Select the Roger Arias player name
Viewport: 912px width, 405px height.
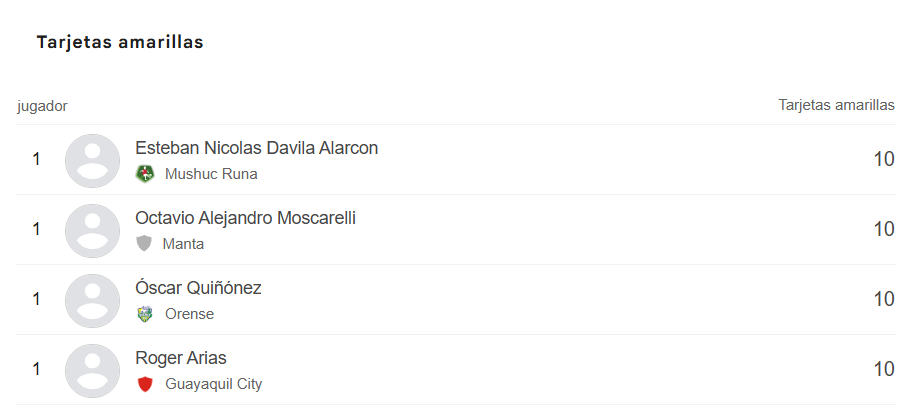pos(181,357)
